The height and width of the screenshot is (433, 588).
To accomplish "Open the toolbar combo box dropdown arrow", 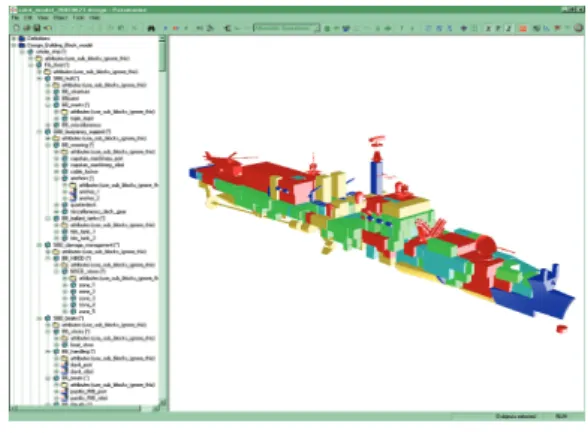I will (x=317, y=28).
